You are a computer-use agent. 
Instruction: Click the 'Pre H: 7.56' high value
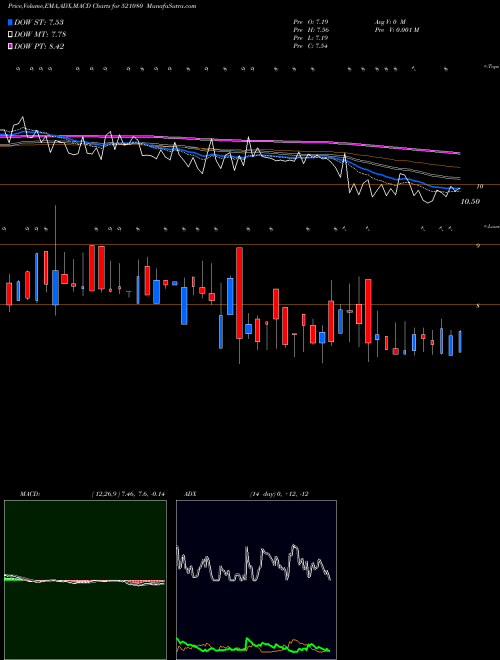[x=311, y=30]
